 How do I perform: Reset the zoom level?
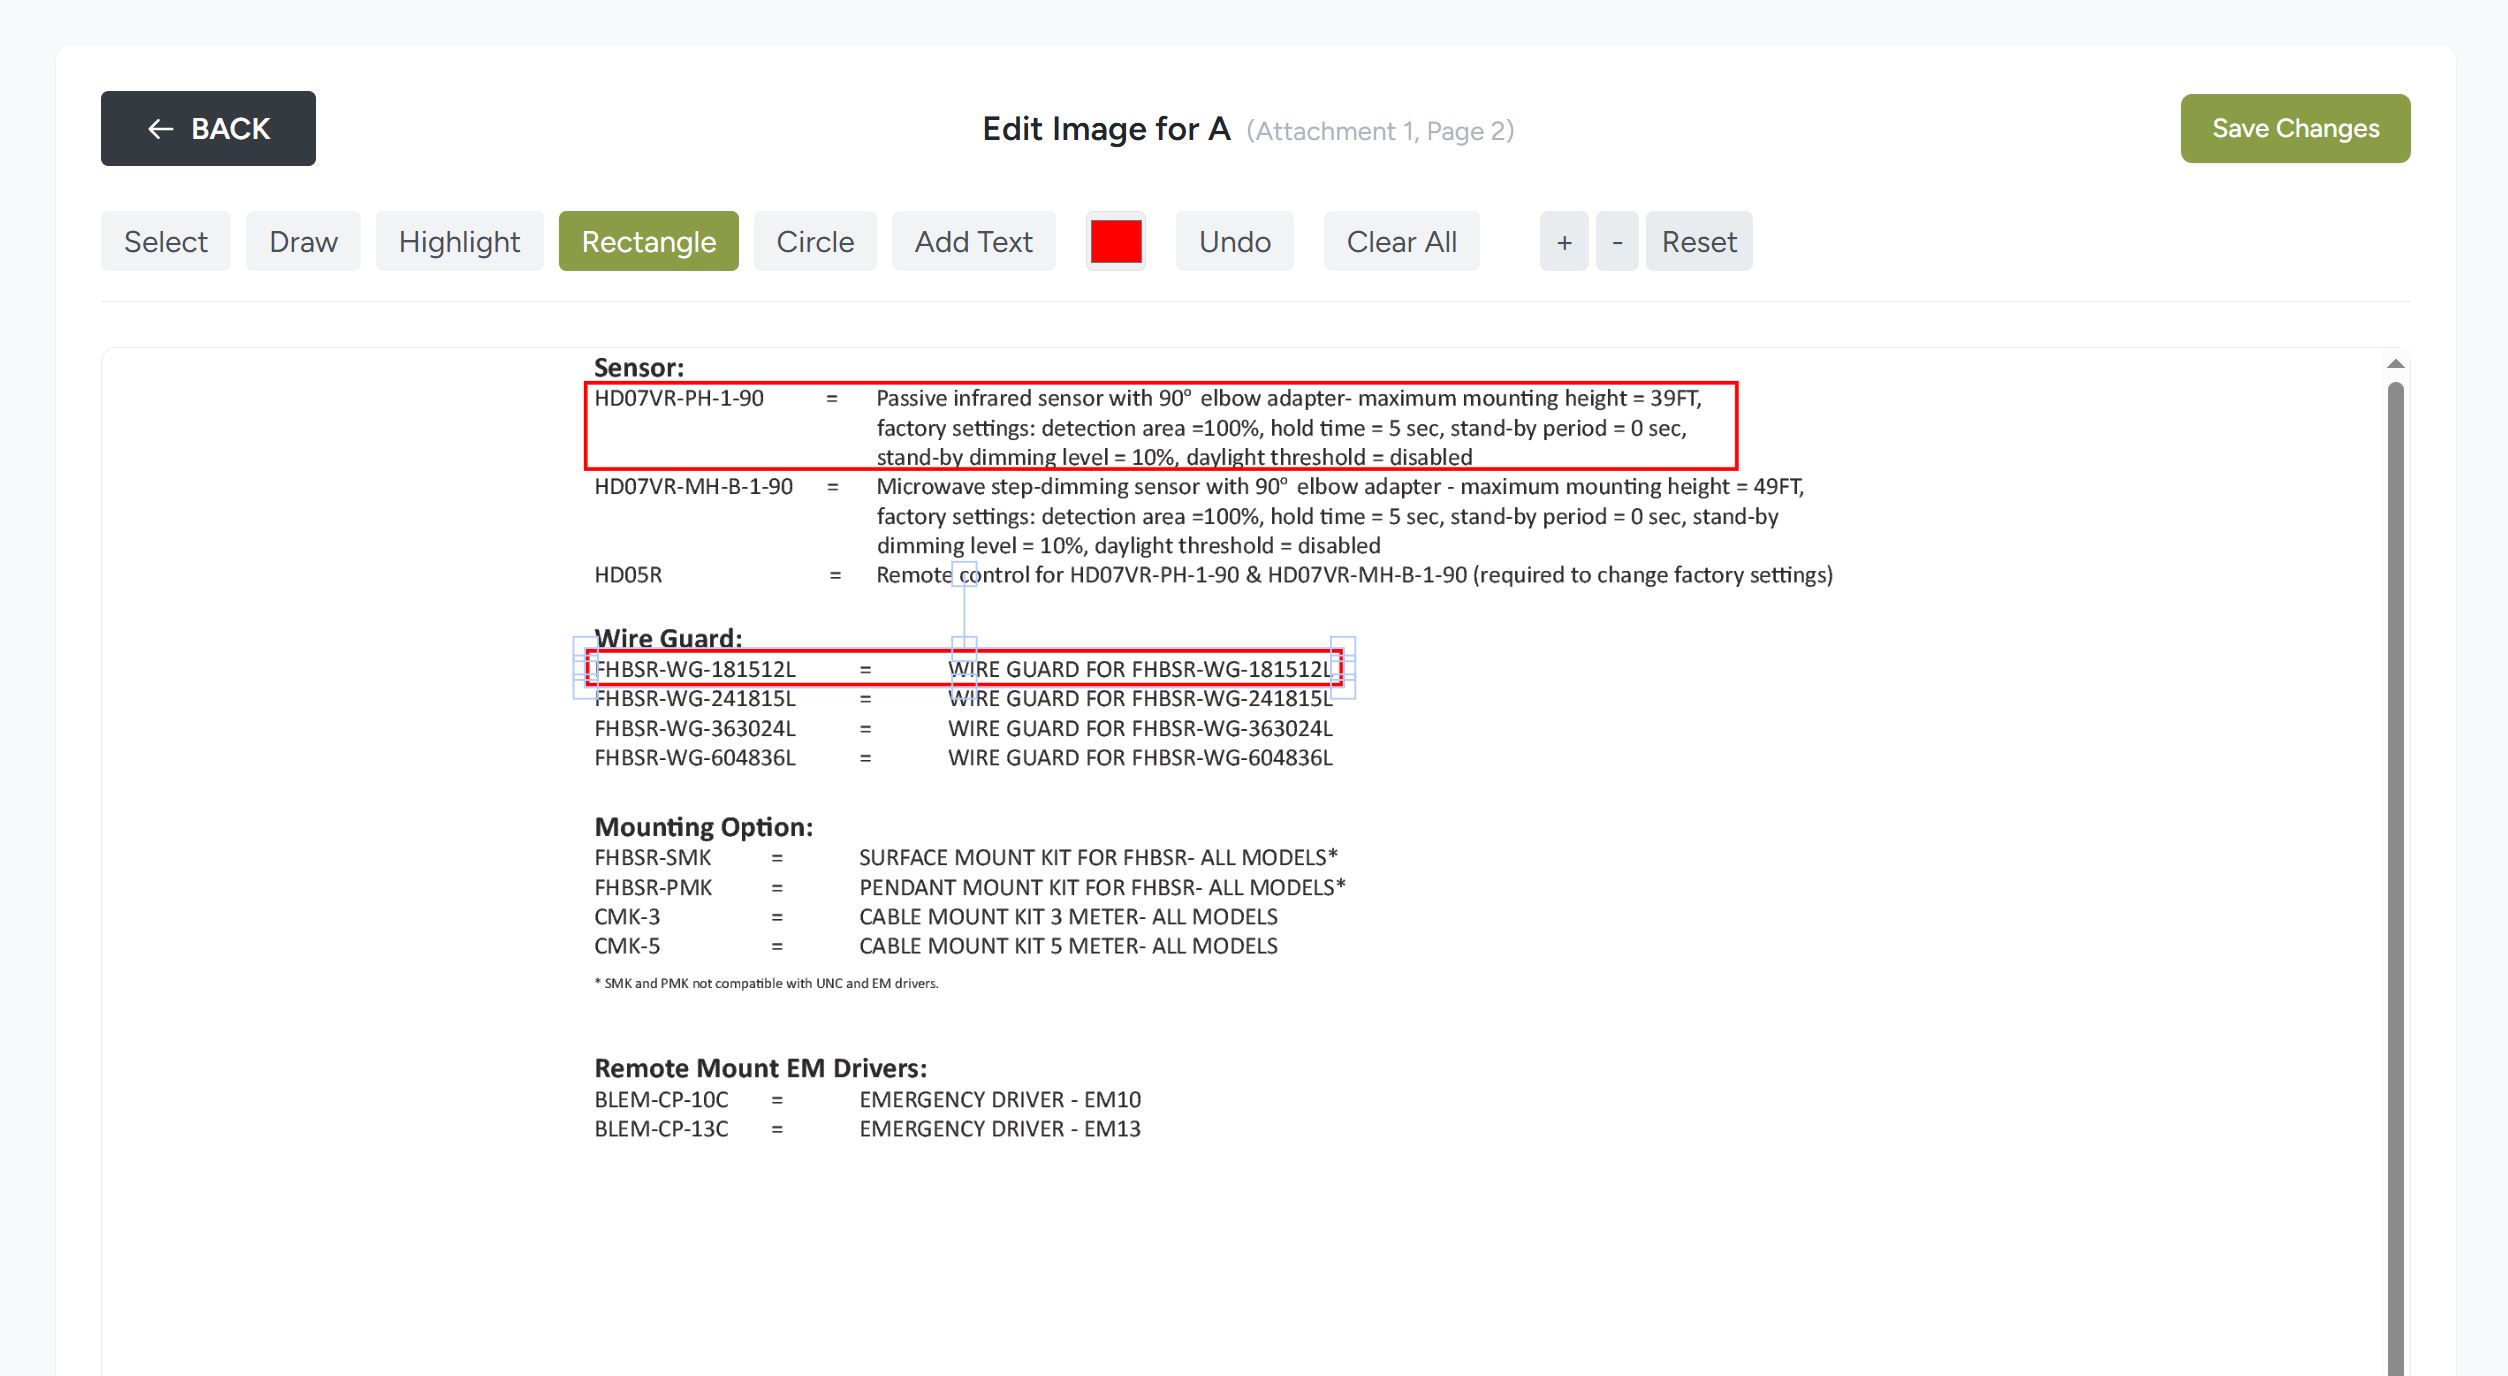(x=1698, y=240)
